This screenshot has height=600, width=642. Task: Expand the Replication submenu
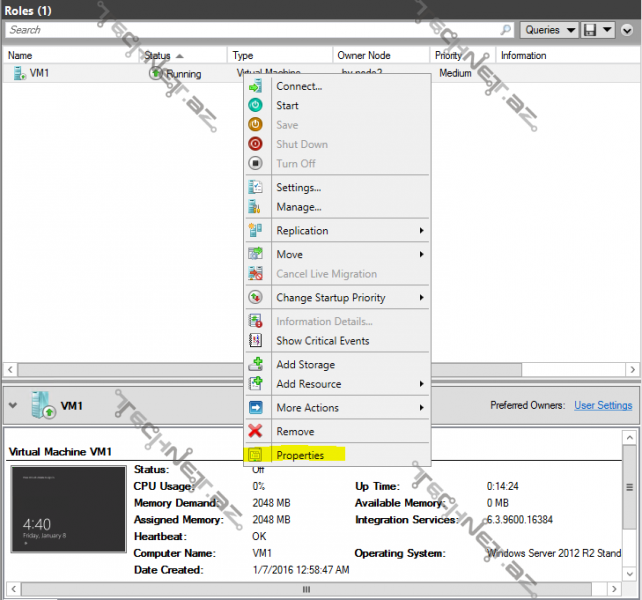[338, 231]
